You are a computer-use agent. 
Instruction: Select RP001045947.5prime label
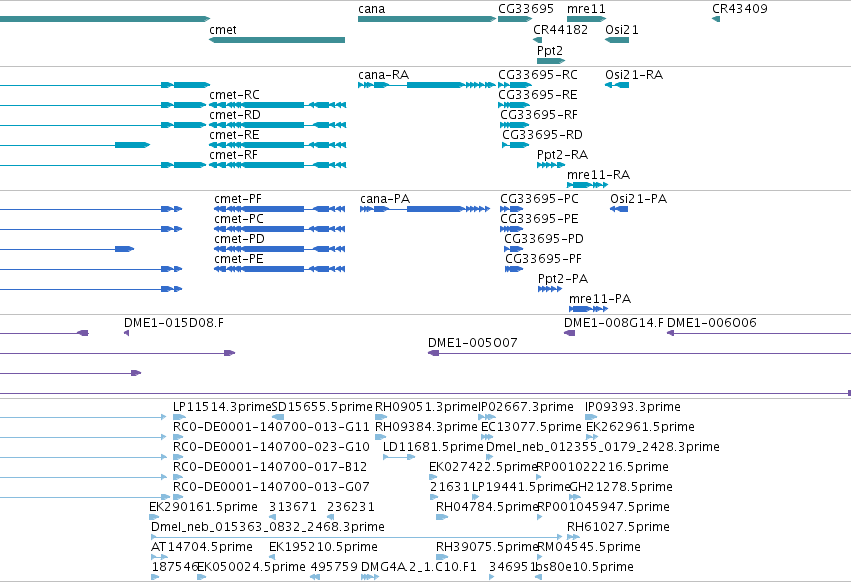pos(603,507)
